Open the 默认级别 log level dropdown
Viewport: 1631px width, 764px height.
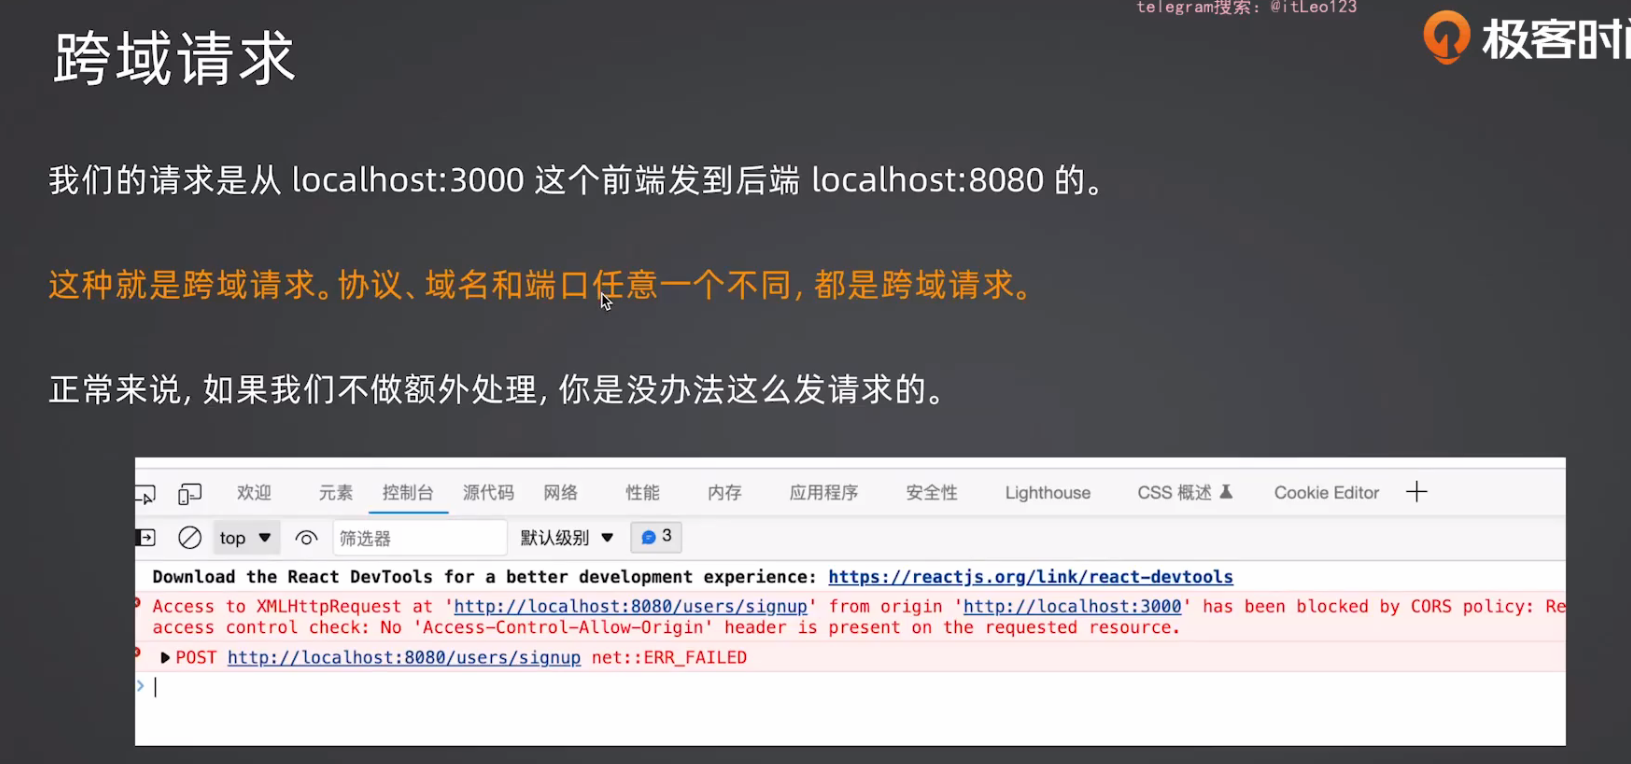566,538
